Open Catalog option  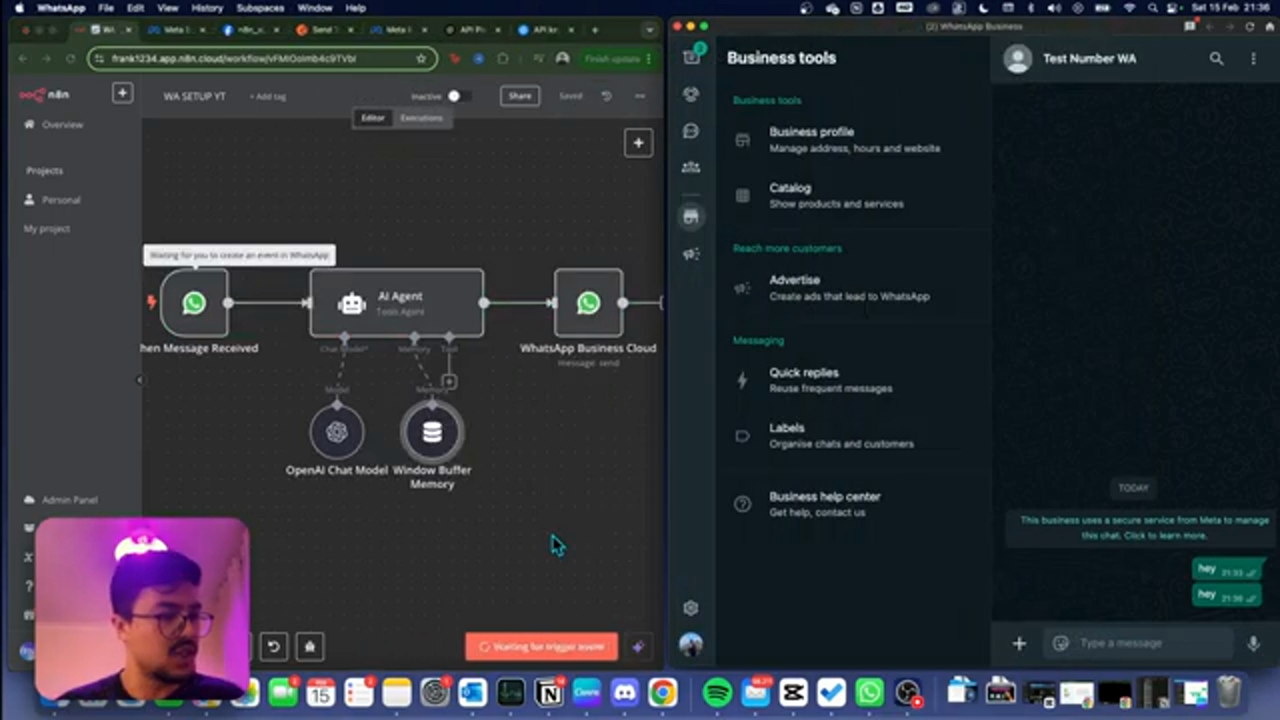(854, 195)
